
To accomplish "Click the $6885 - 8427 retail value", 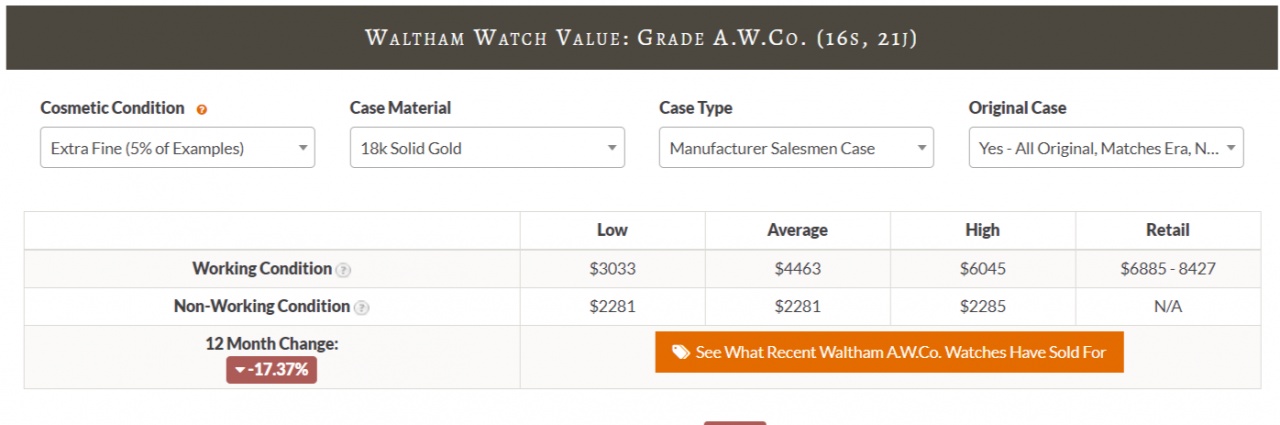I will (1168, 269).
